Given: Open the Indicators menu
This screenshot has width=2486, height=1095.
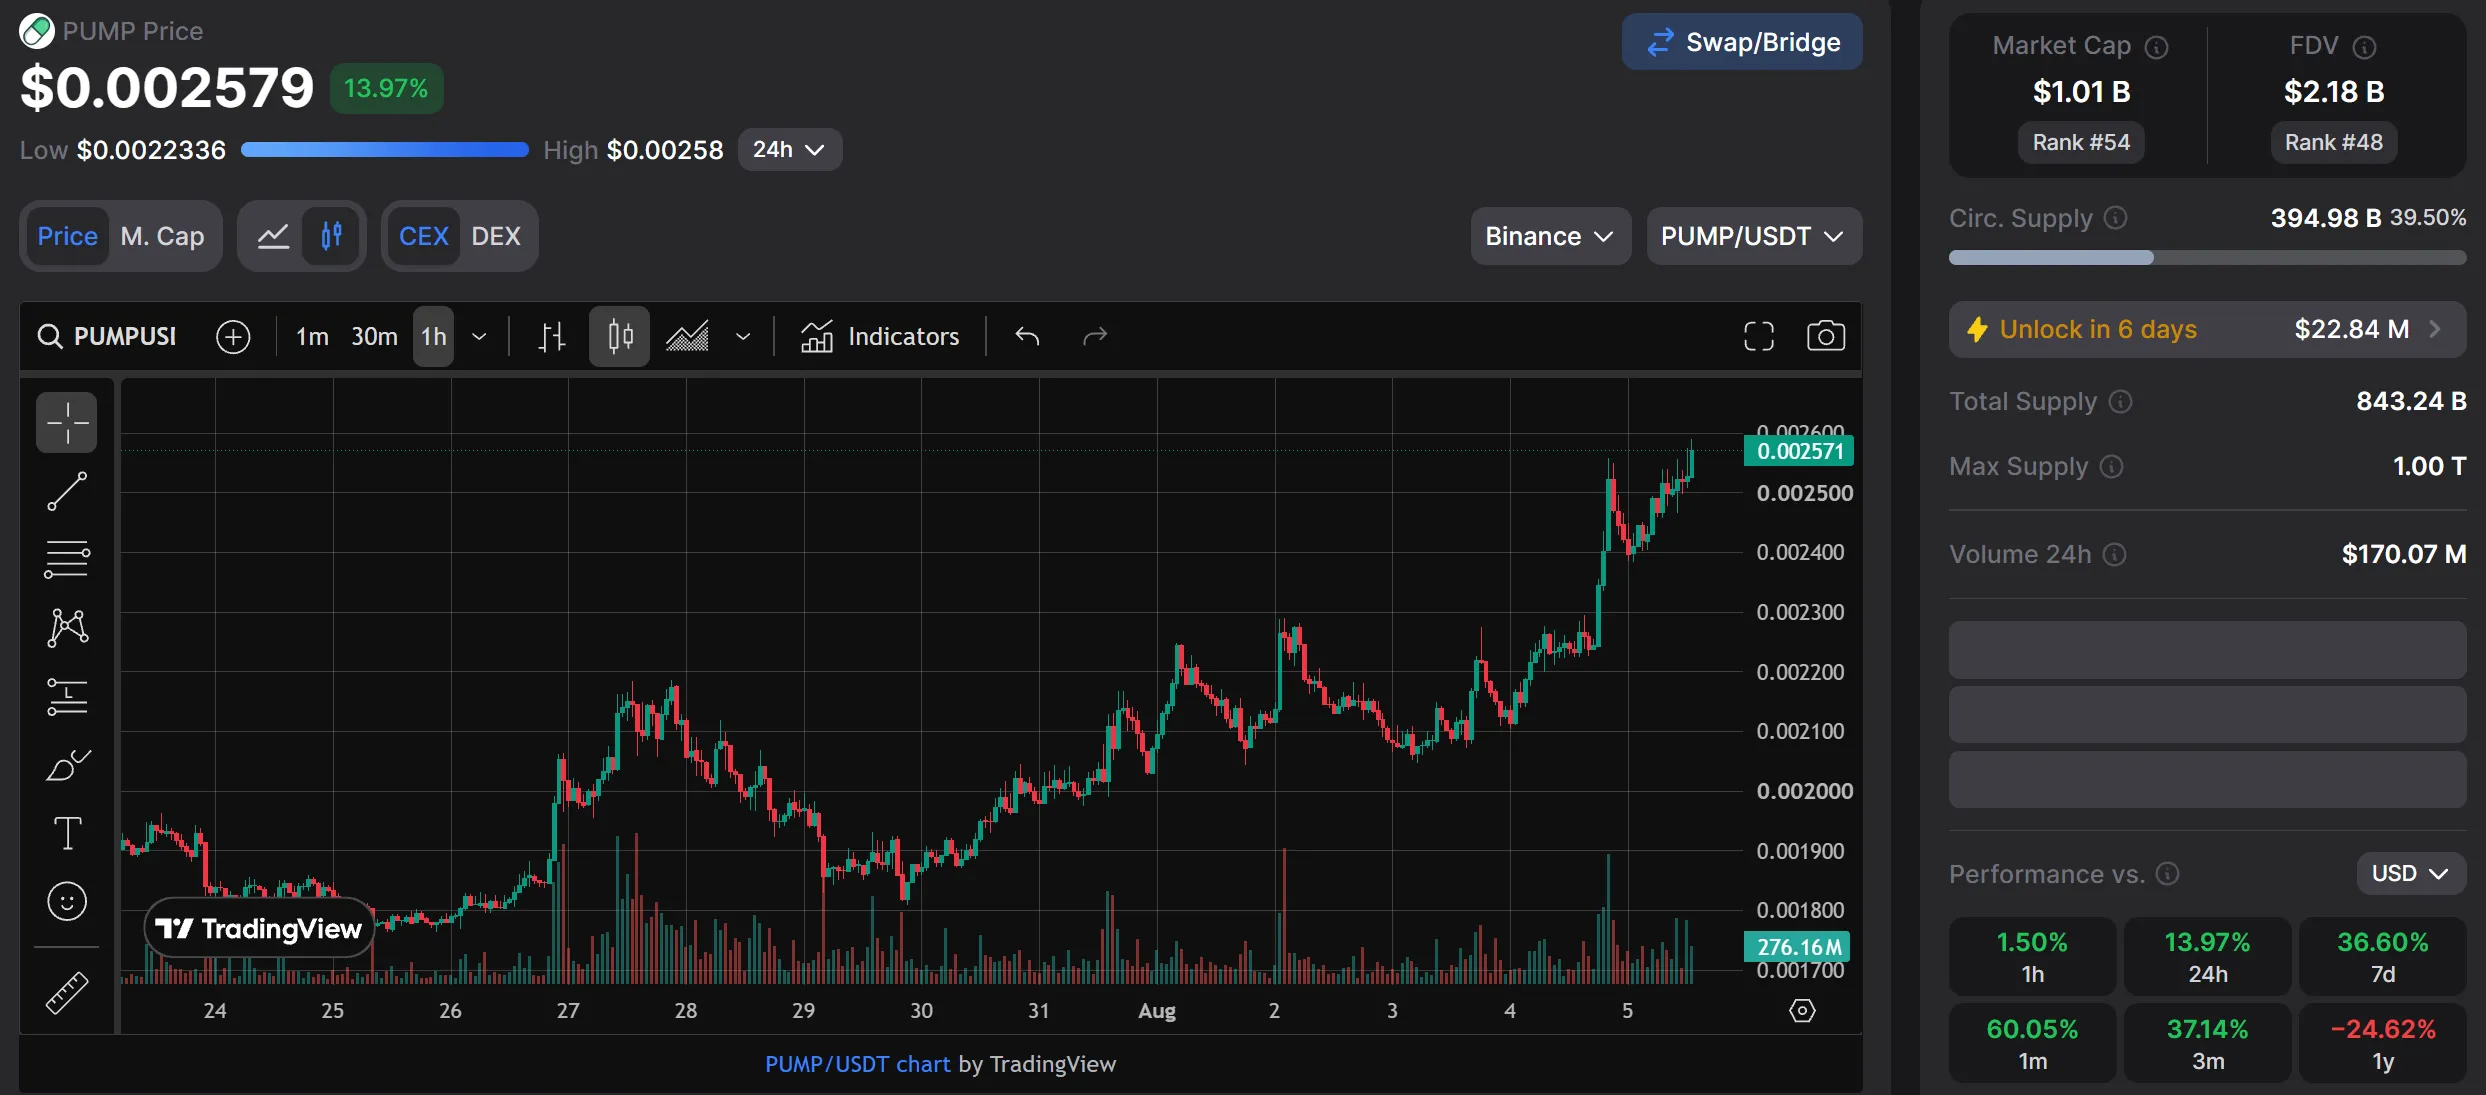Looking at the screenshot, I should tap(880, 336).
